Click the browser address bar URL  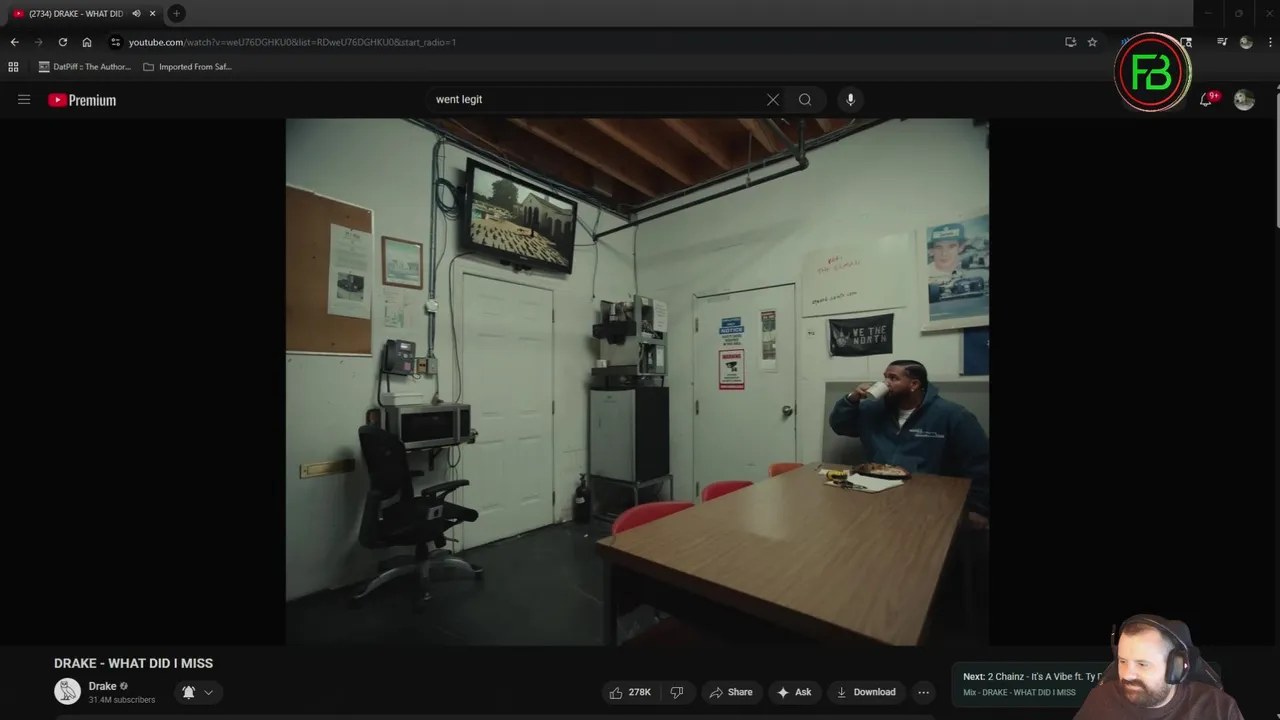point(292,42)
